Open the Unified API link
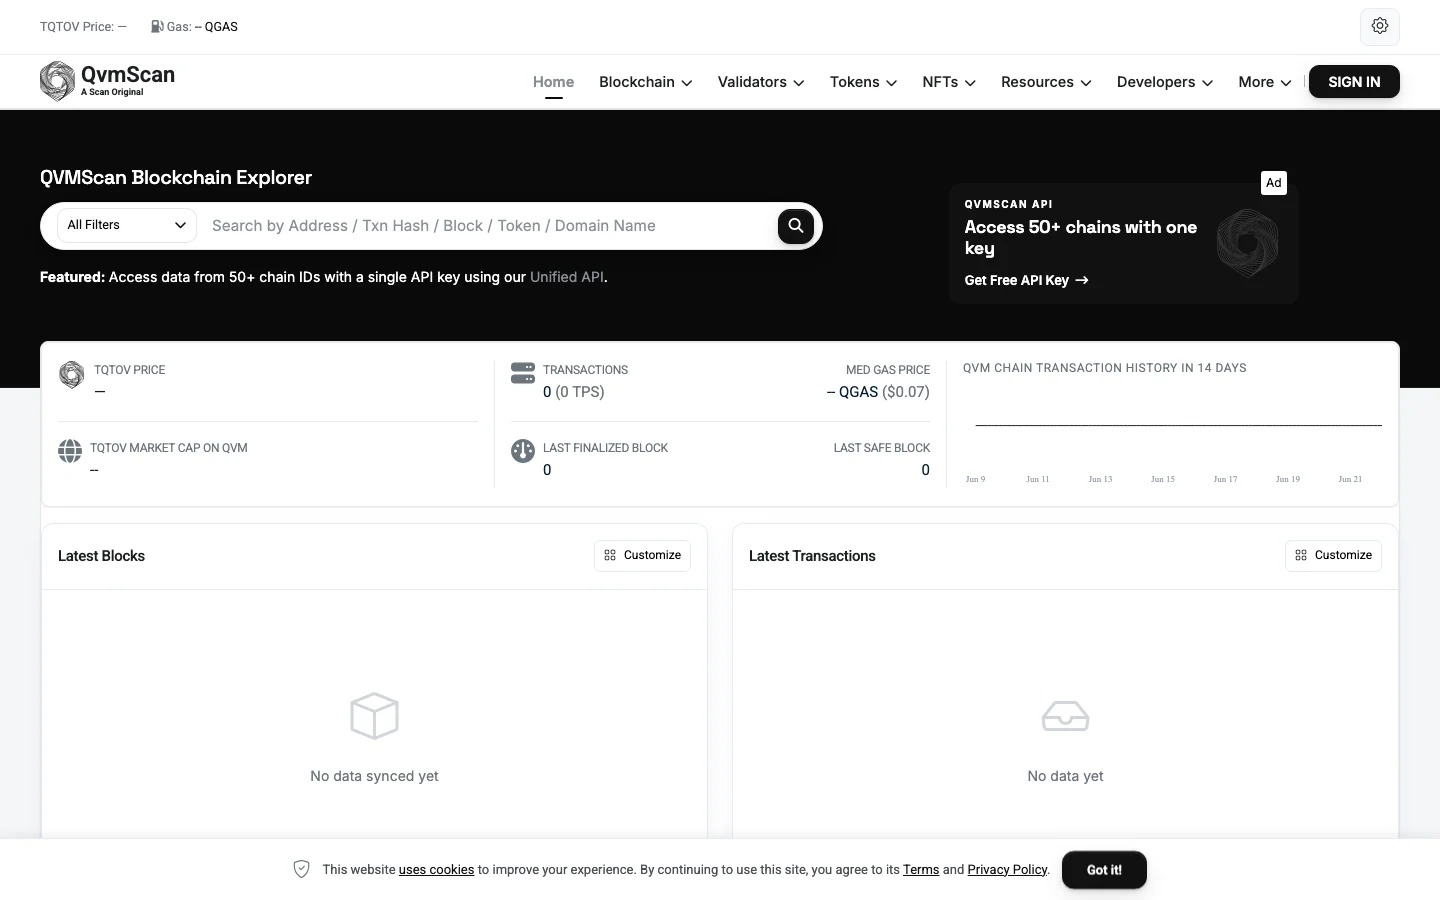This screenshot has height=900, width=1440. pos(567,277)
